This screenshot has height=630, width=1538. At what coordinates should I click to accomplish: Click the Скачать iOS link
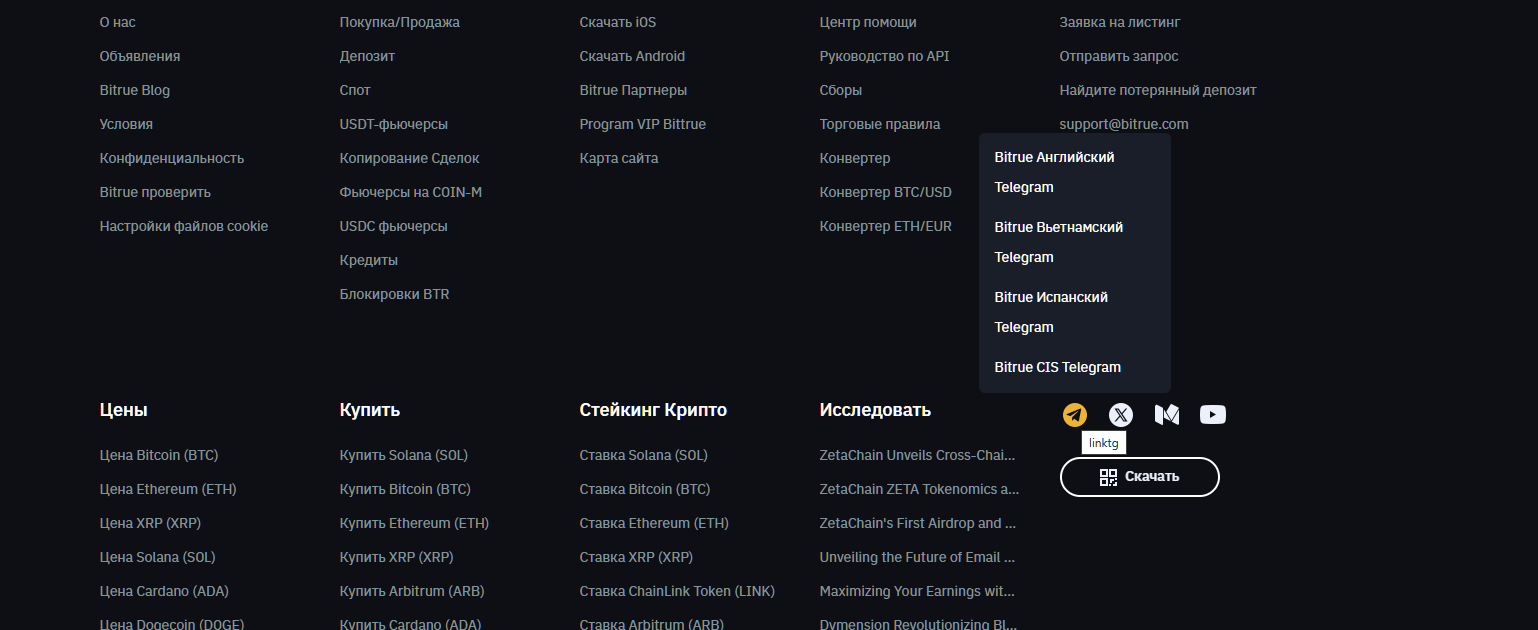click(617, 22)
